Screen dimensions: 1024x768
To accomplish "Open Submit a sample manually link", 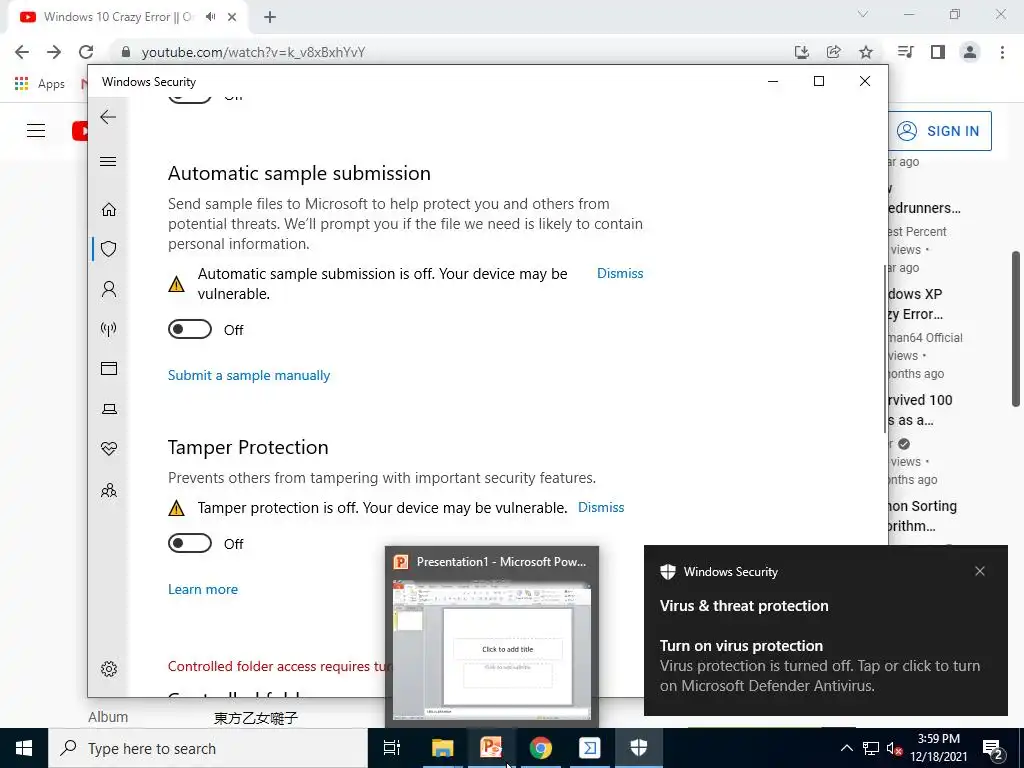I will (x=249, y=376).
